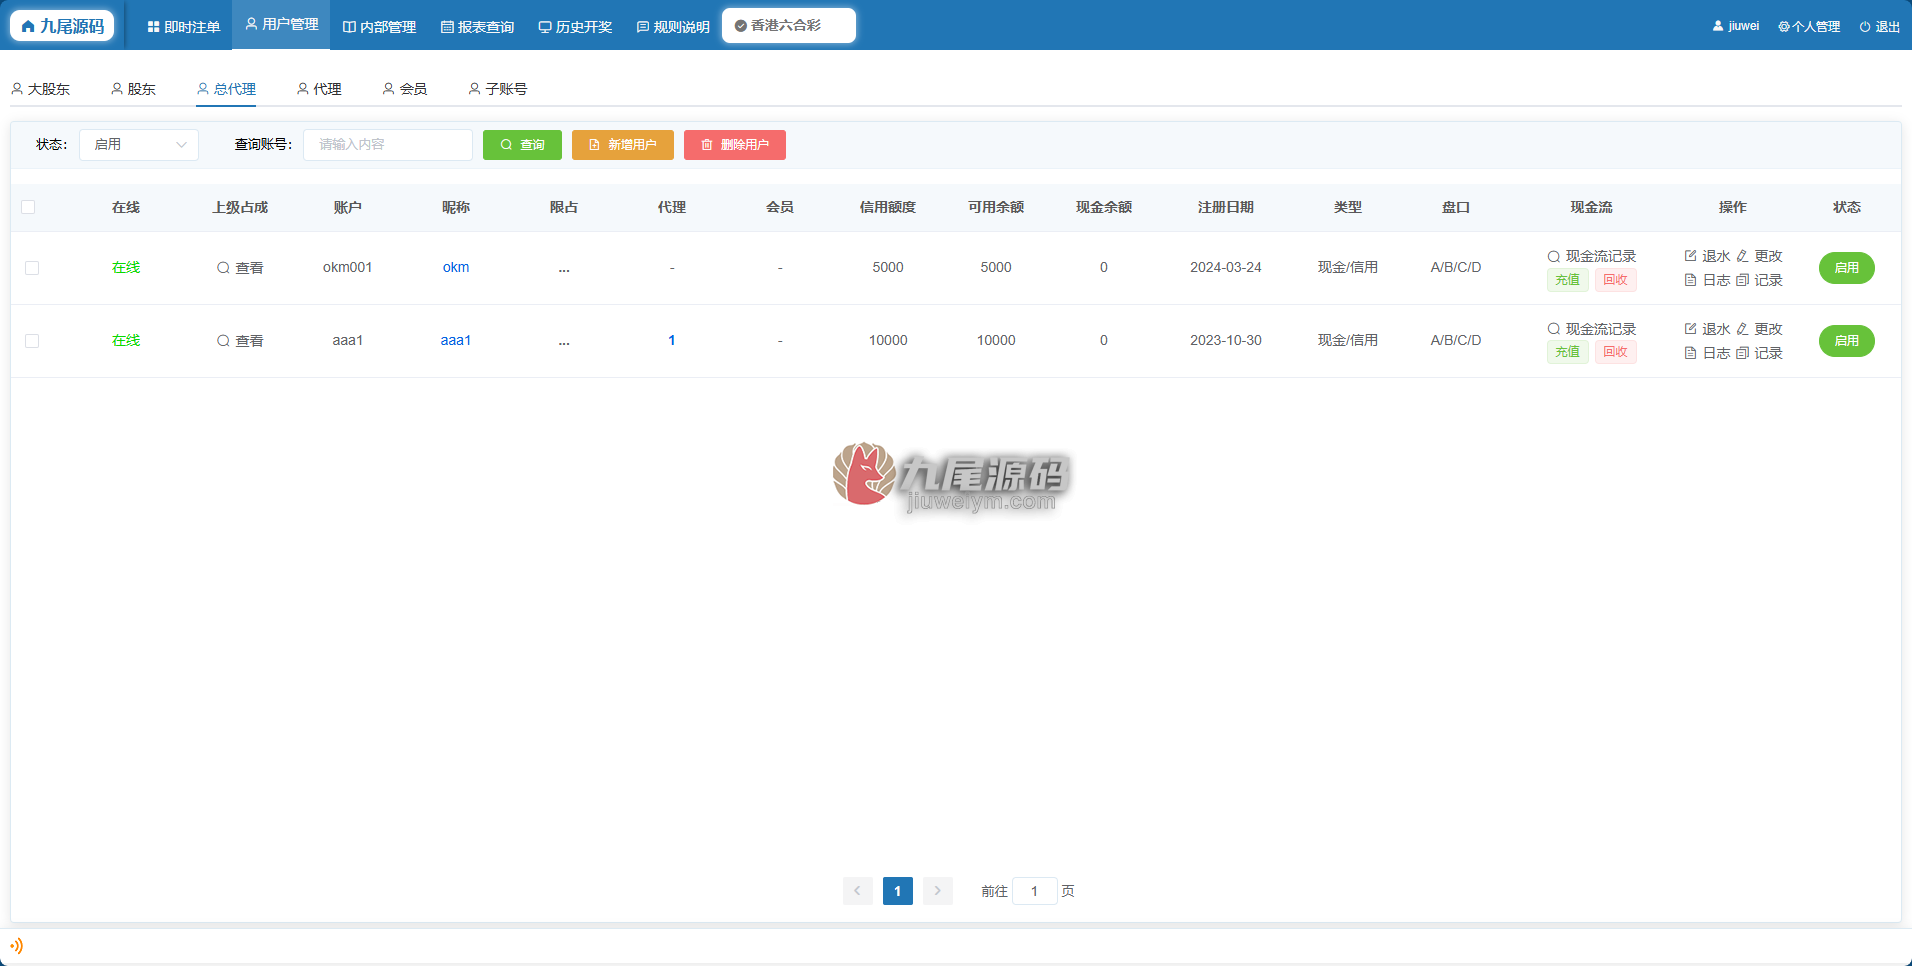Click 查看 magnifier for aaa1 上级占成

(x=223, y=341)
